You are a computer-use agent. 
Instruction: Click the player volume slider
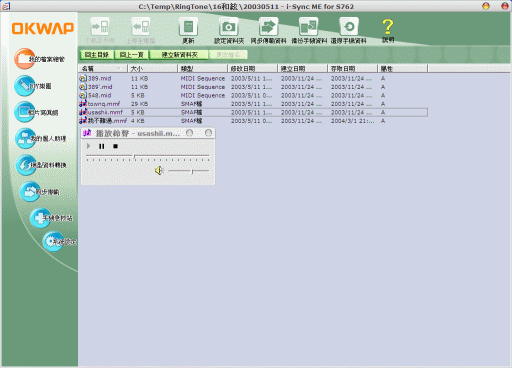pyautogui.click(x=189, y=171)
